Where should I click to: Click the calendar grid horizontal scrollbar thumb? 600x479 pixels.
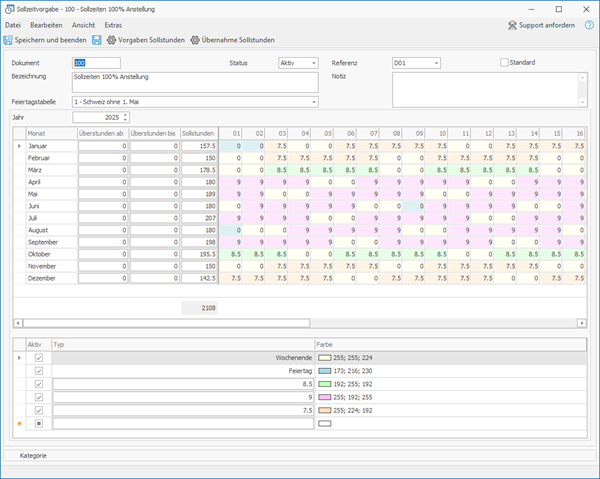(x=166, y=323)
